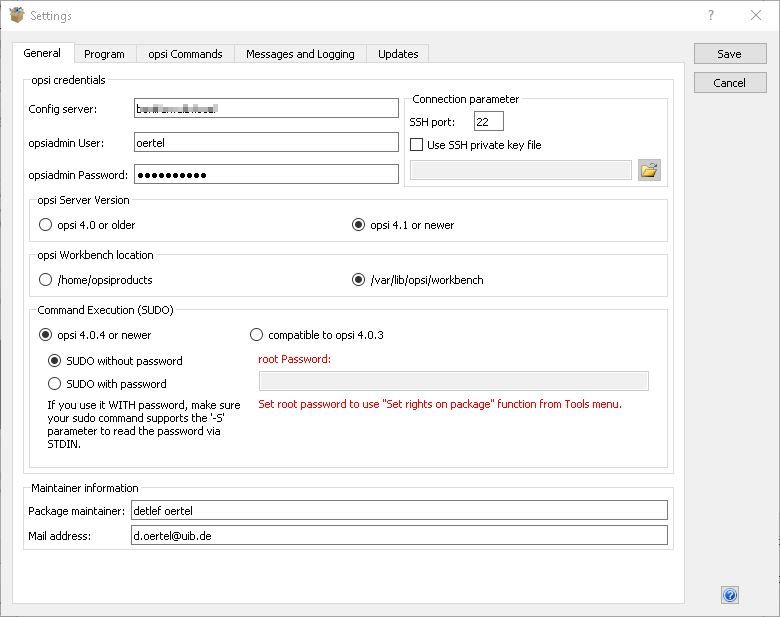The image size is (780, 617).
Task: Click the SSH private key file path field
Action: pyautogui.click(x=521, y=170)
